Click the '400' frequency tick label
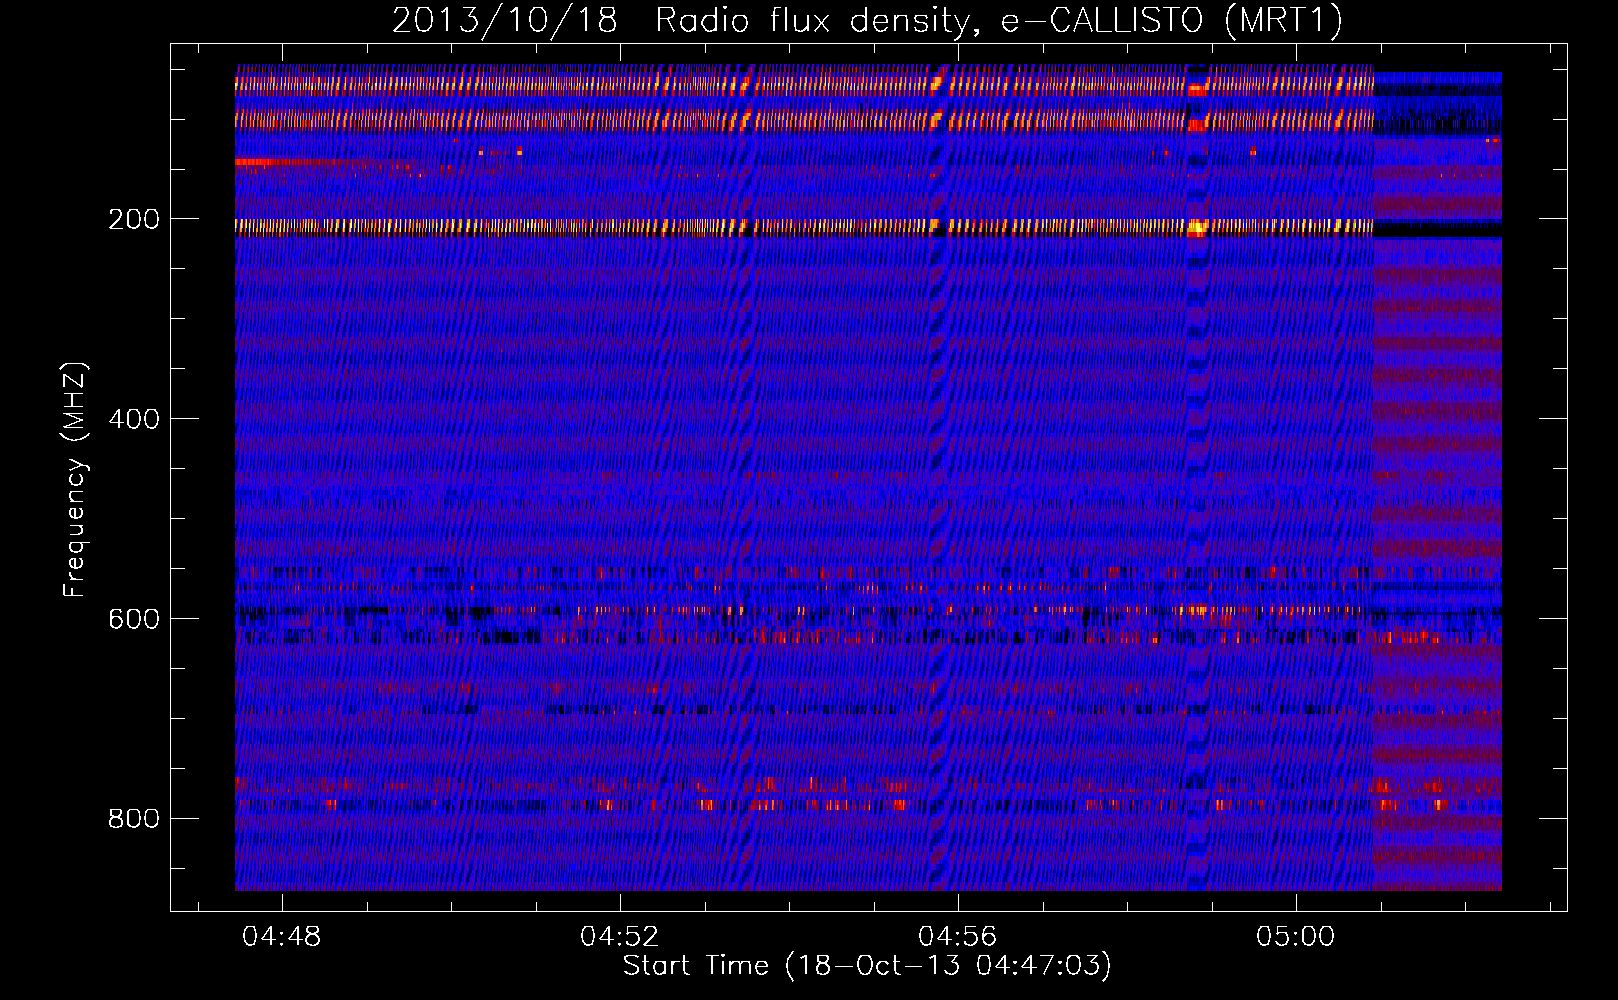1618x1000 pixels. (x=134, y=419)
